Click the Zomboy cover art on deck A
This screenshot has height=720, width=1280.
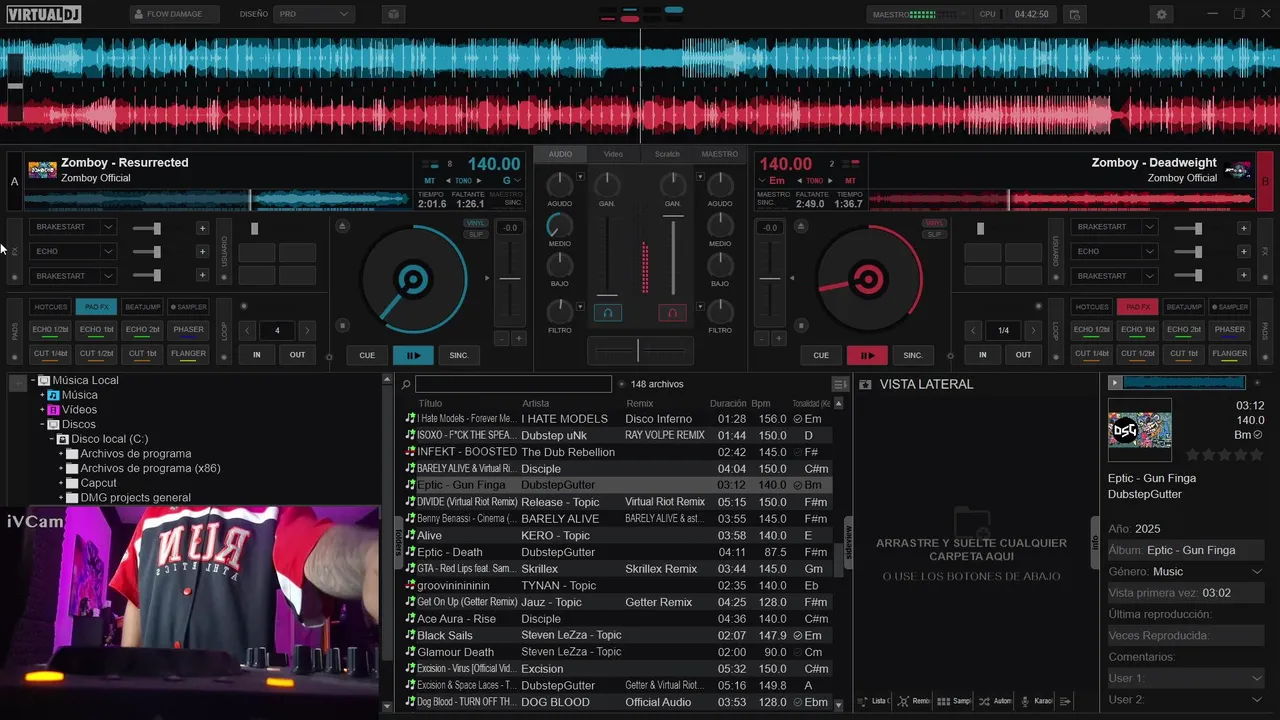pos(42,170)
